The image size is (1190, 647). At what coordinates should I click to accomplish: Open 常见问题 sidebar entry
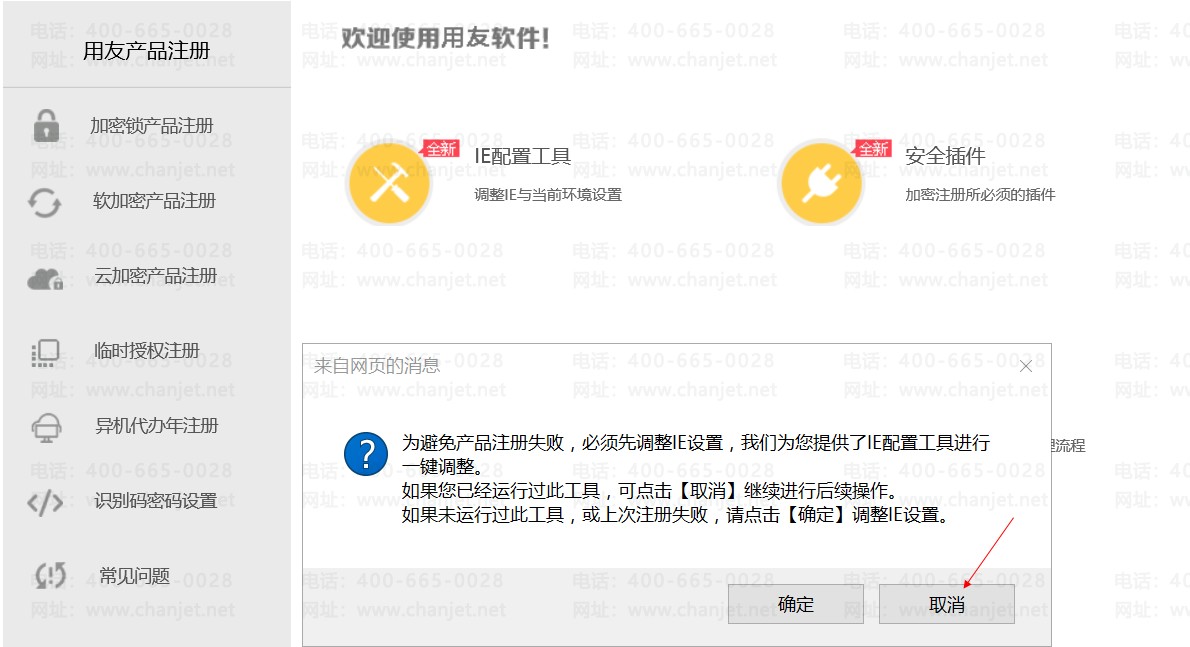134,576
